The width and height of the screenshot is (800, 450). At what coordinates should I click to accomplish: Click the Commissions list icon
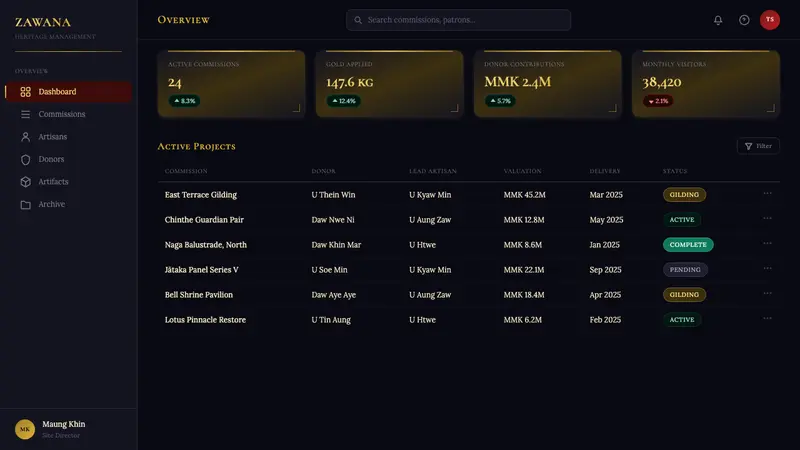point(26,114)
